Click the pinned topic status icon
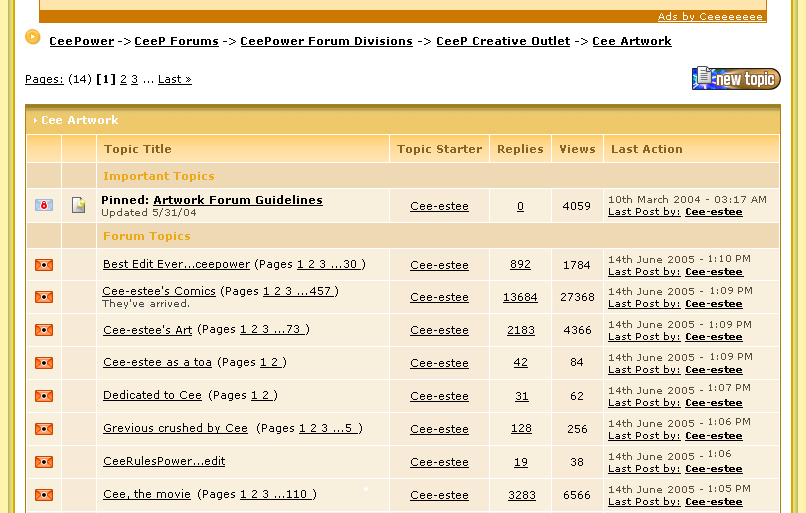The width and height of the screenshot is (806, 513). 44,205
